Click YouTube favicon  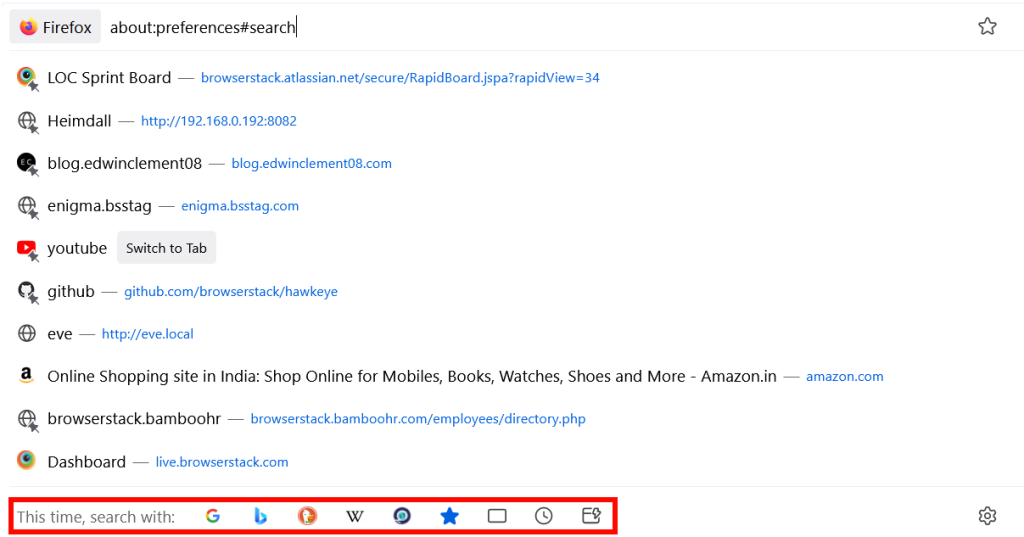(27, 249)
